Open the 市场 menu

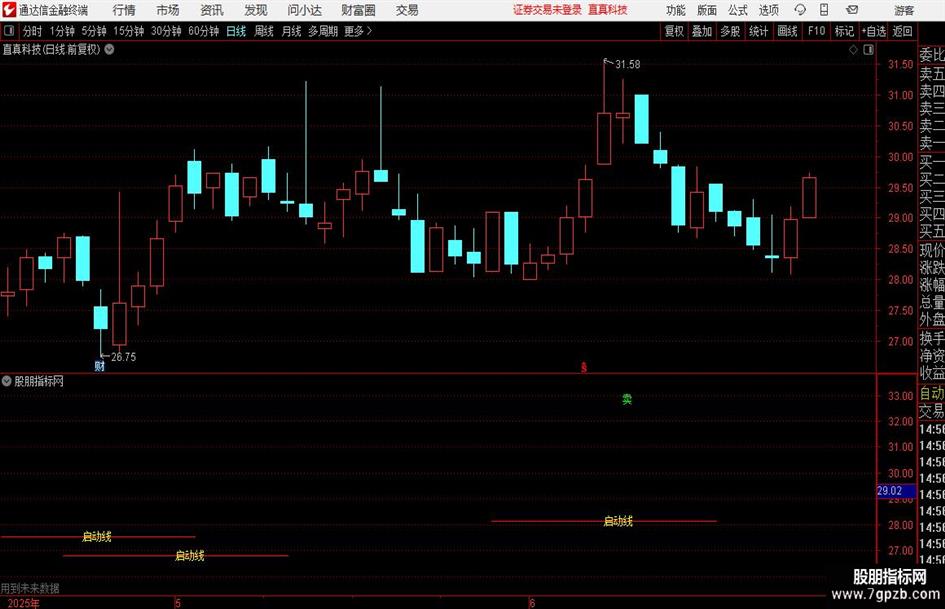[x=168, y=10]
